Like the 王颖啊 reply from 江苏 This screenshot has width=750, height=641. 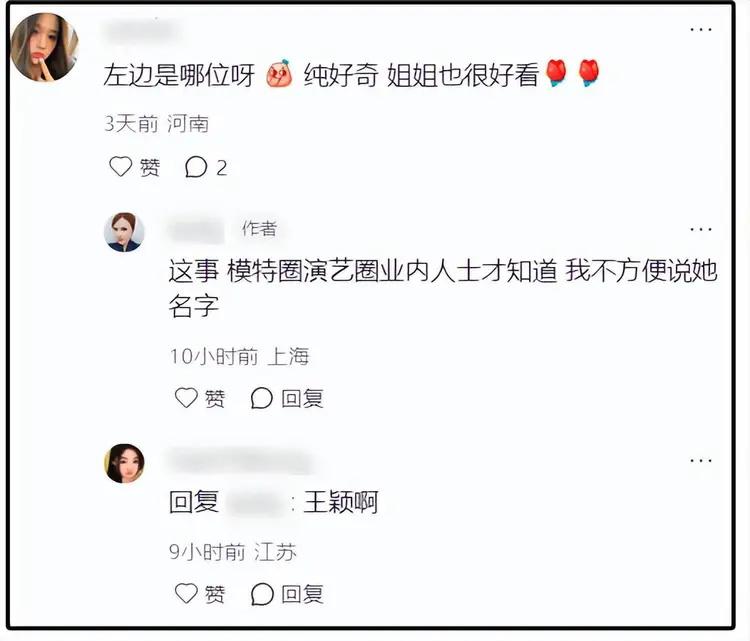tap(200, 594)
